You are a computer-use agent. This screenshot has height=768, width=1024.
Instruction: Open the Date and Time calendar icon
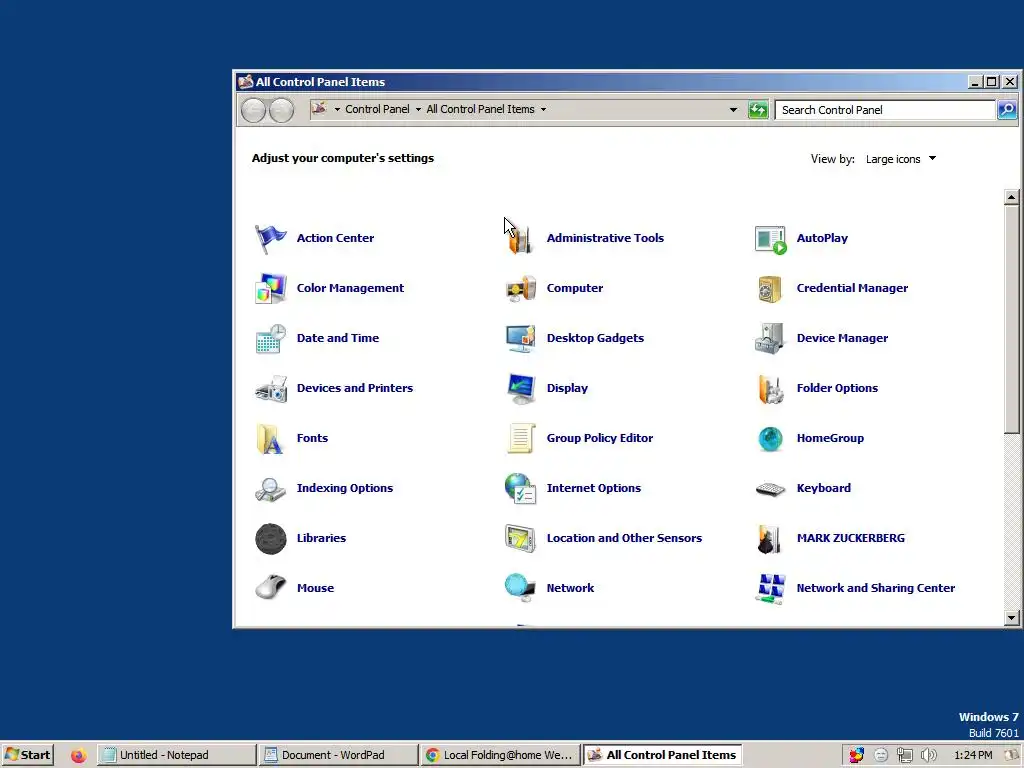[x=270, y=338]
